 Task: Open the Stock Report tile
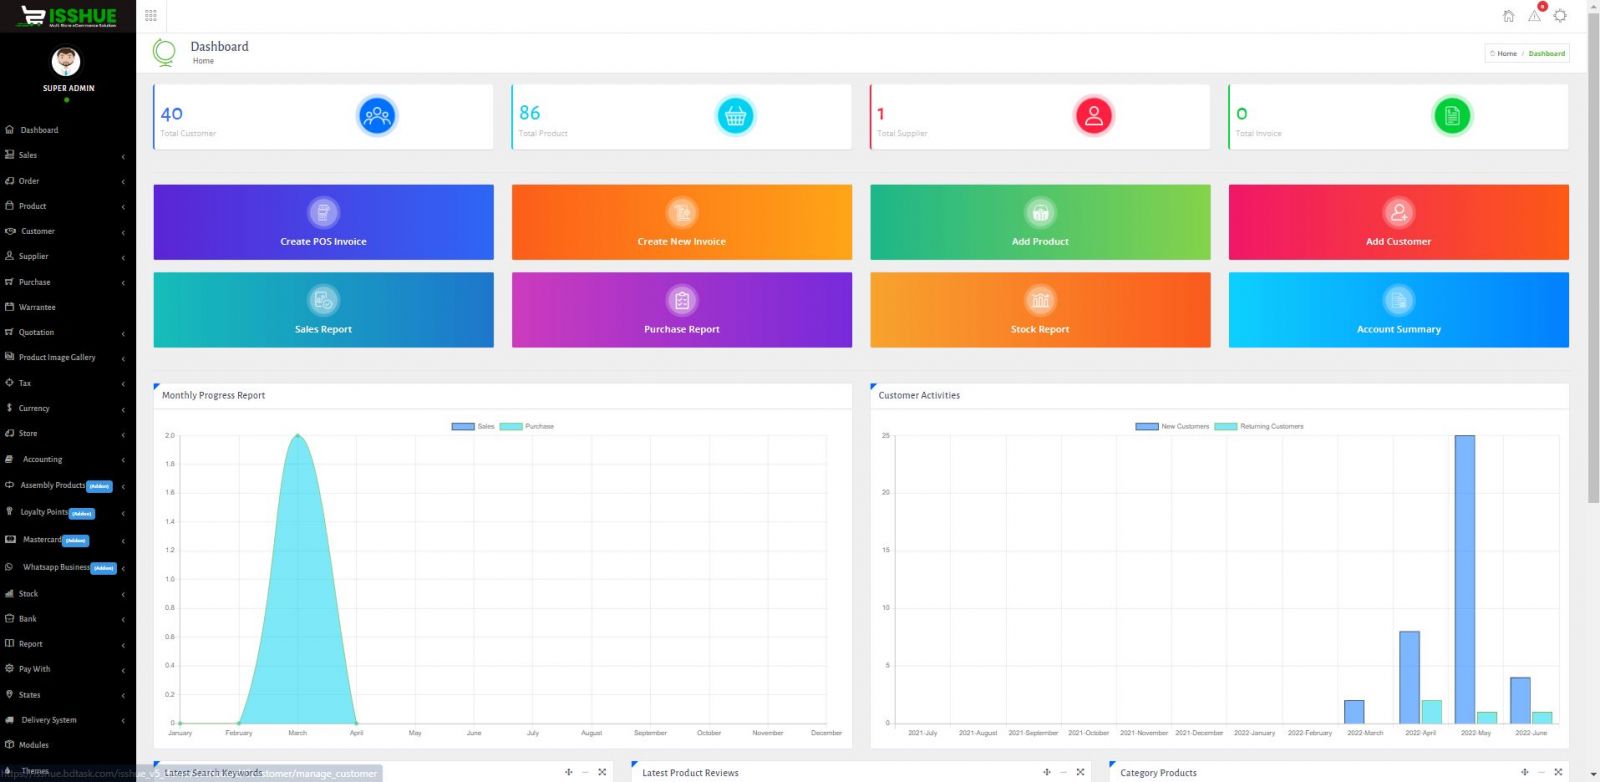click(x=1040, y=310)
